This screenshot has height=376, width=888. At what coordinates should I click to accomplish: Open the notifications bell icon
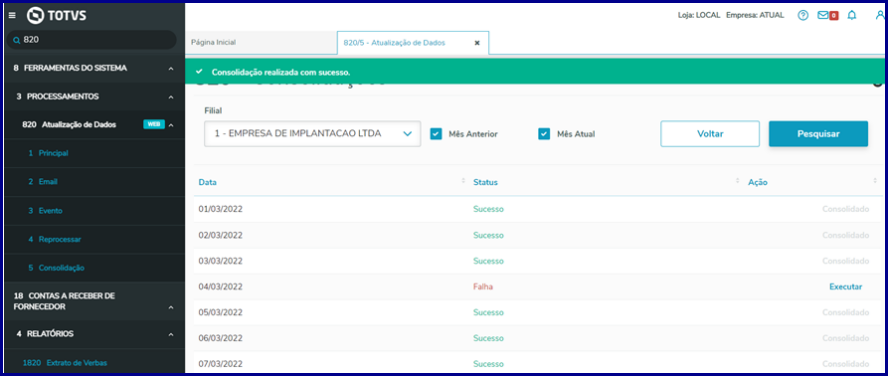851,15
